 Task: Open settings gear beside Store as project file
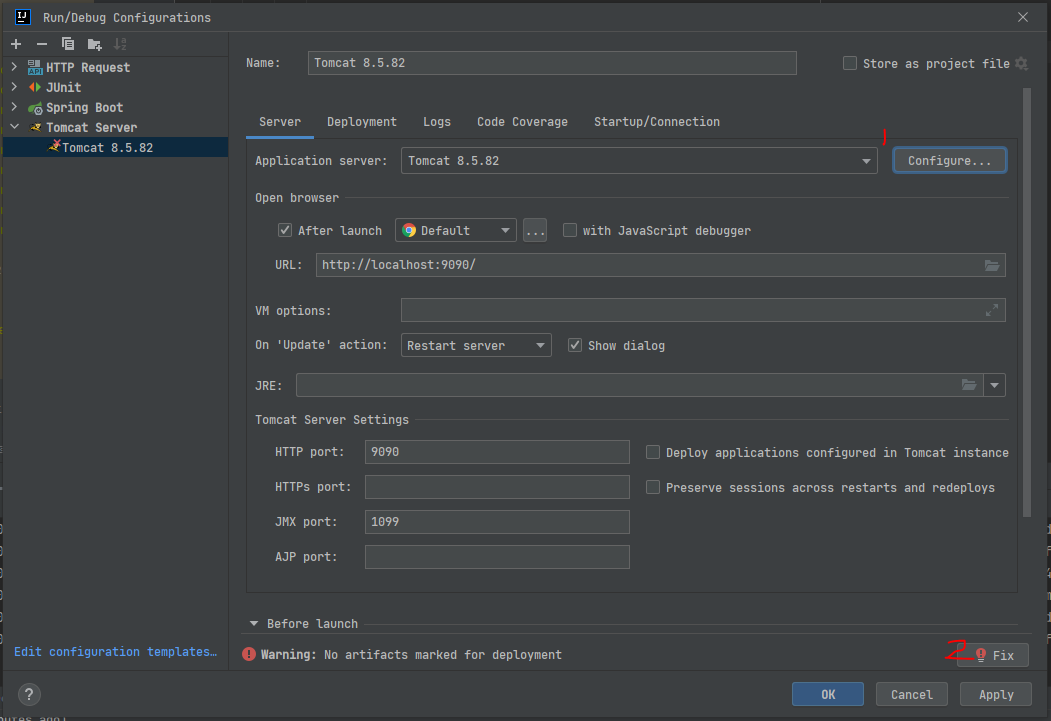(x=1022, y=63)
